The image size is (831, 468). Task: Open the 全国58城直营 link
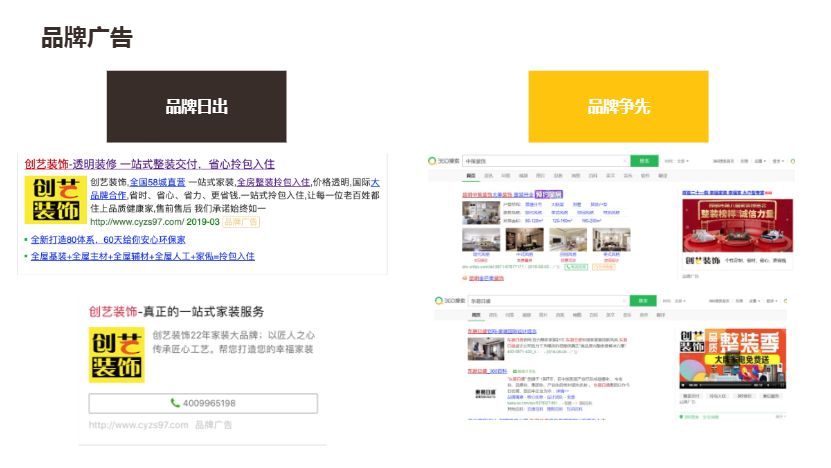(157, 182)
